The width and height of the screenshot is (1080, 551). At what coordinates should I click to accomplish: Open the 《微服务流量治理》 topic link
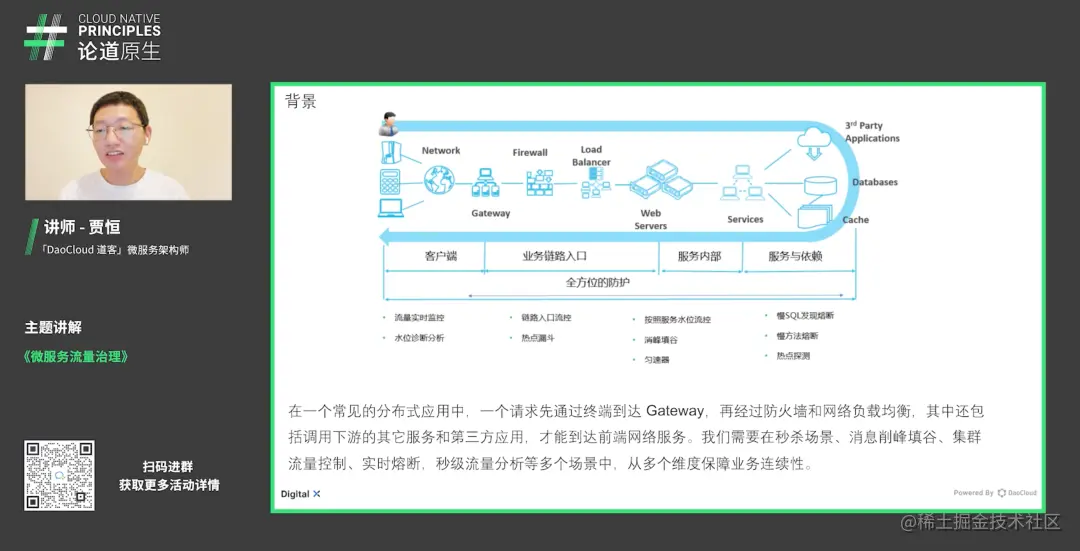[x=76, y=357]
